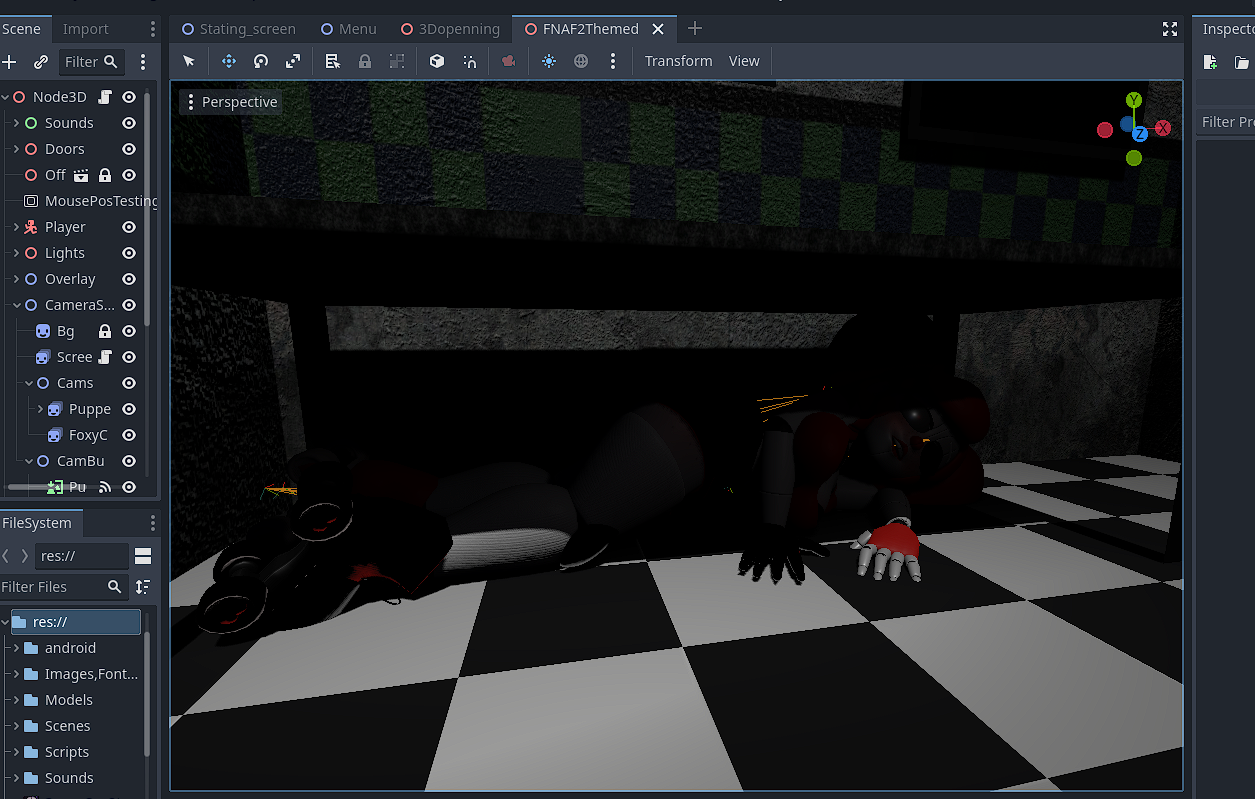Image resolution: width=1255 pixels, height=799 pixels.
Task: Add a new scene tab
Action: coord(695,29)
